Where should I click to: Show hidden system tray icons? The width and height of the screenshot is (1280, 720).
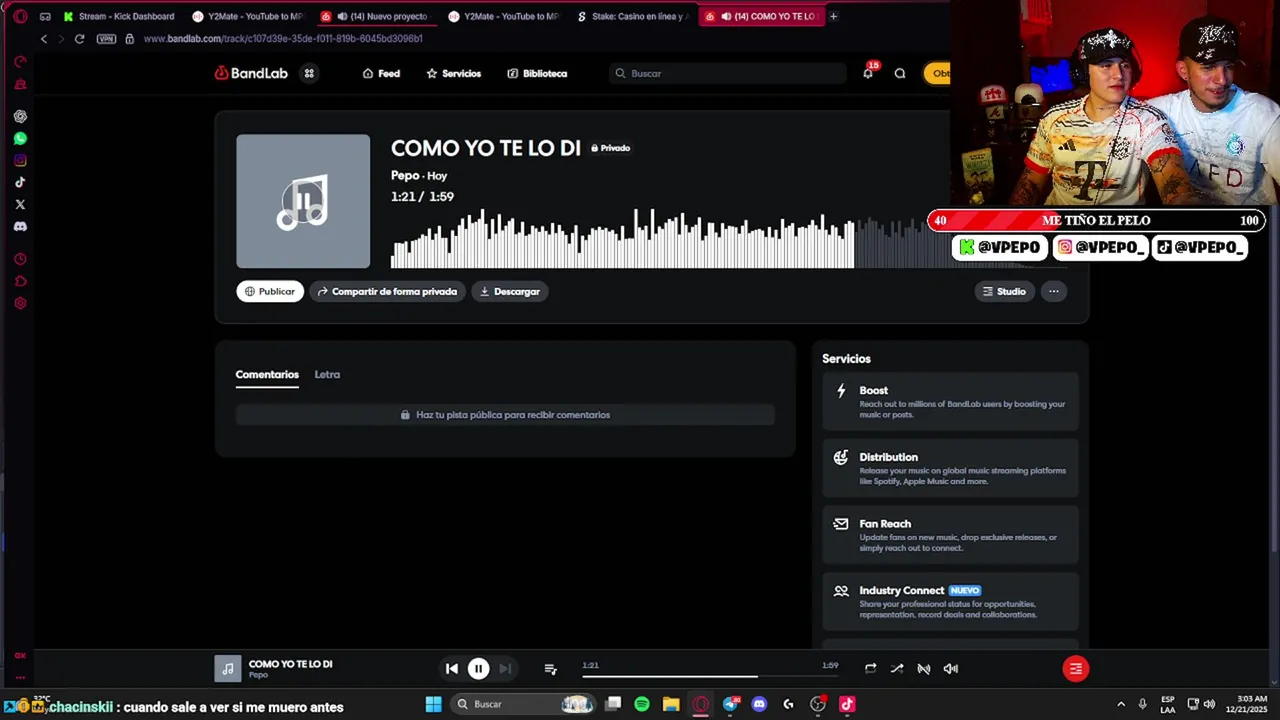click(x=1121, y=704)
